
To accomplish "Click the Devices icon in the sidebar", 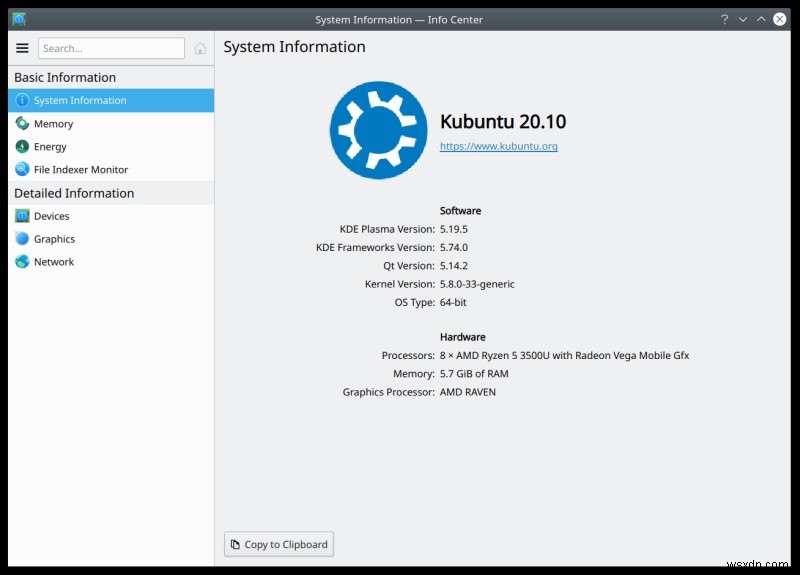I will coord(22,216).
